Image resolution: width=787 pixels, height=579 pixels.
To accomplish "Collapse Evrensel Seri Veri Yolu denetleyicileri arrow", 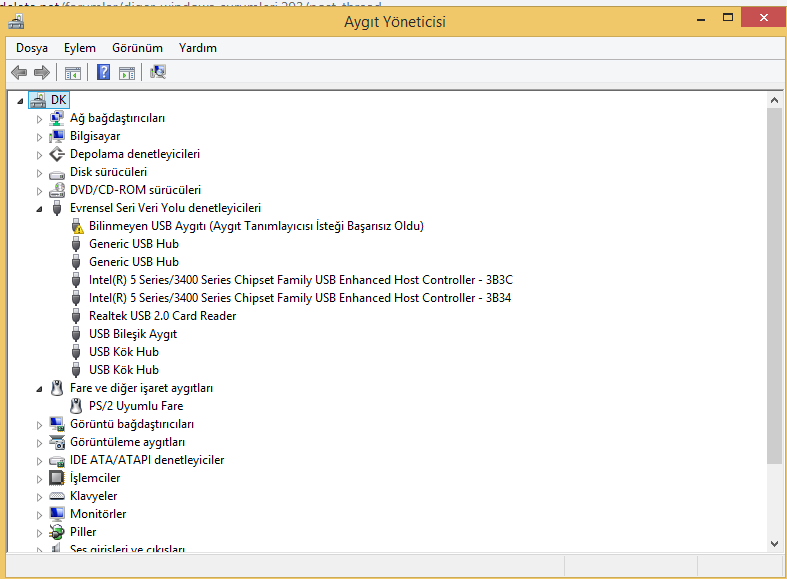I will 39,210.
